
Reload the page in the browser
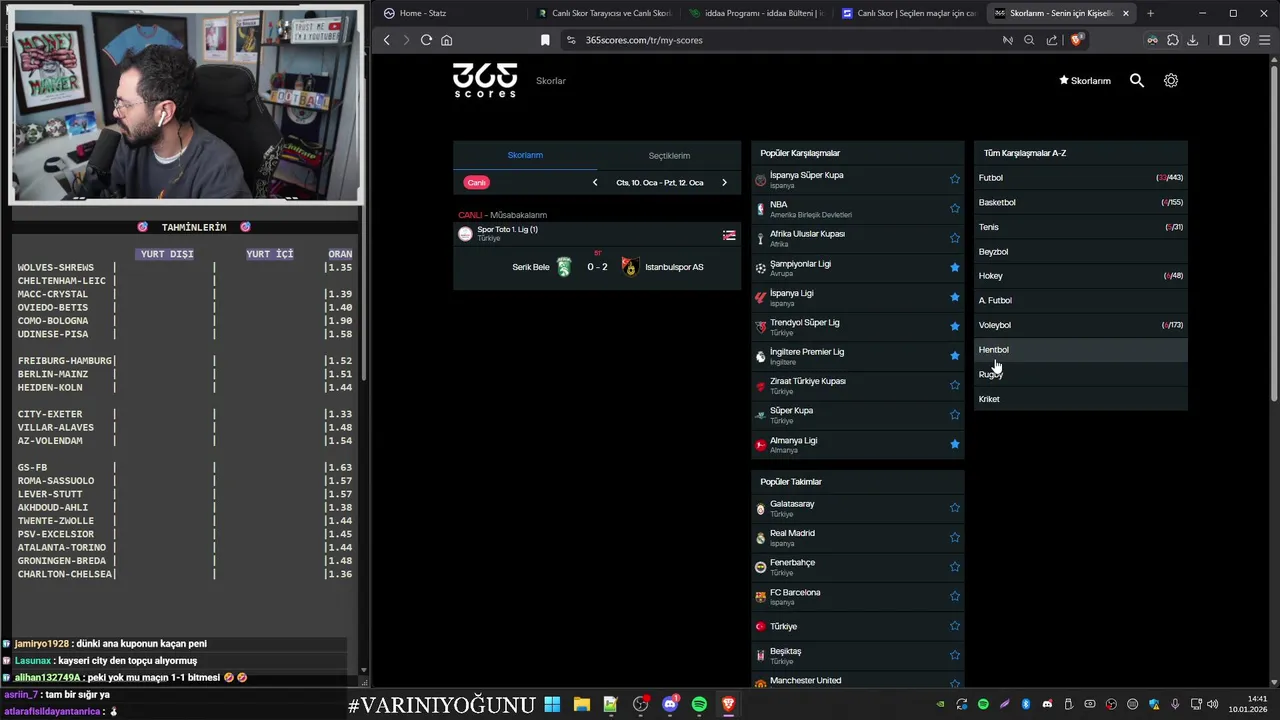pos(426,40)
